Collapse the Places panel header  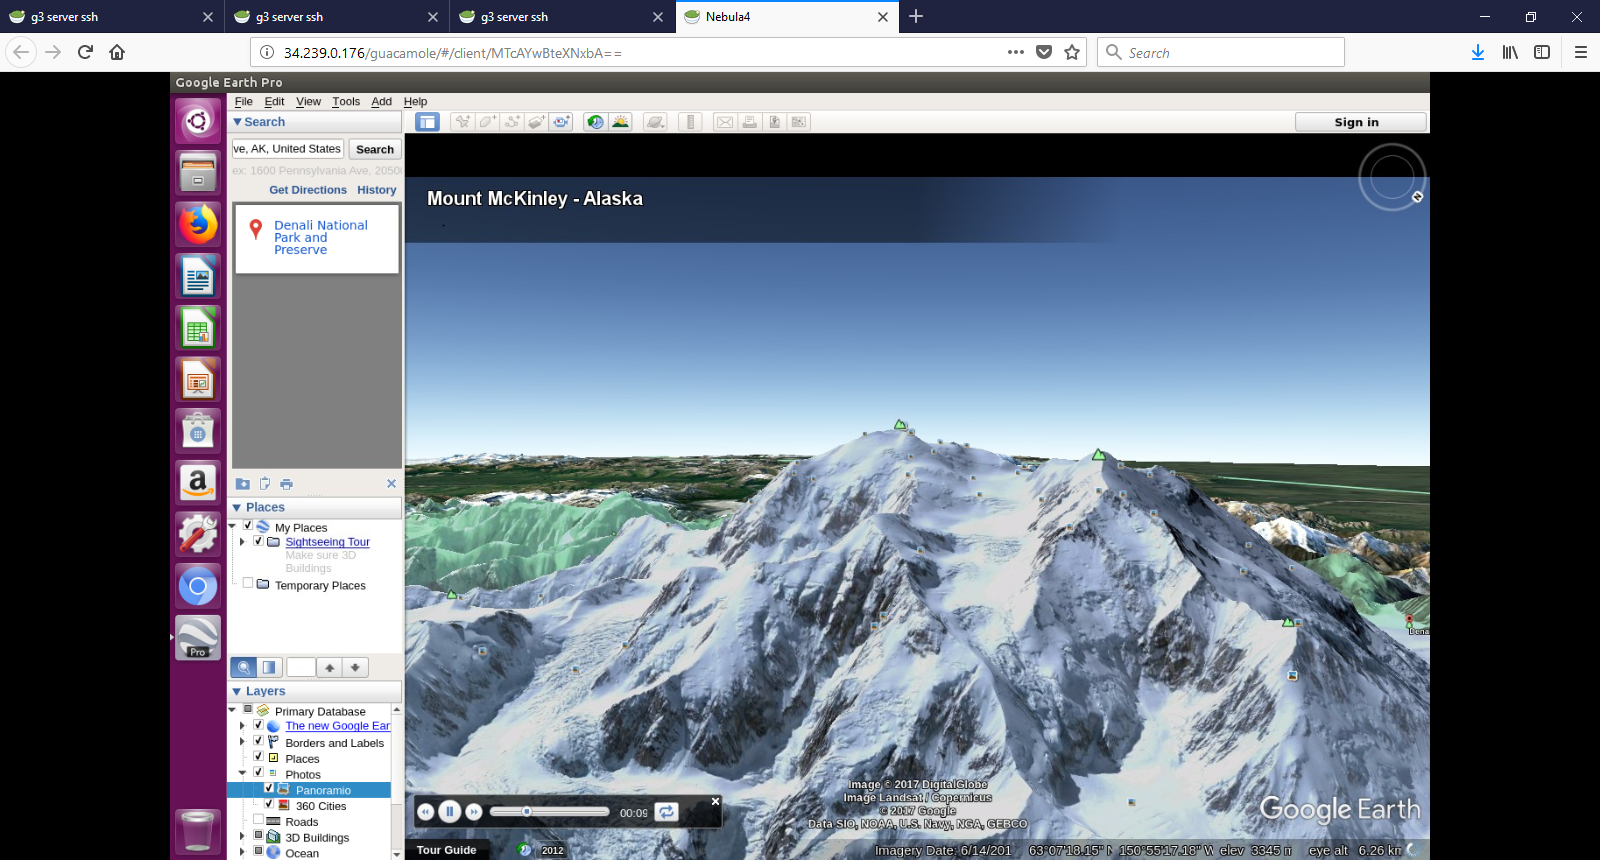315,508
